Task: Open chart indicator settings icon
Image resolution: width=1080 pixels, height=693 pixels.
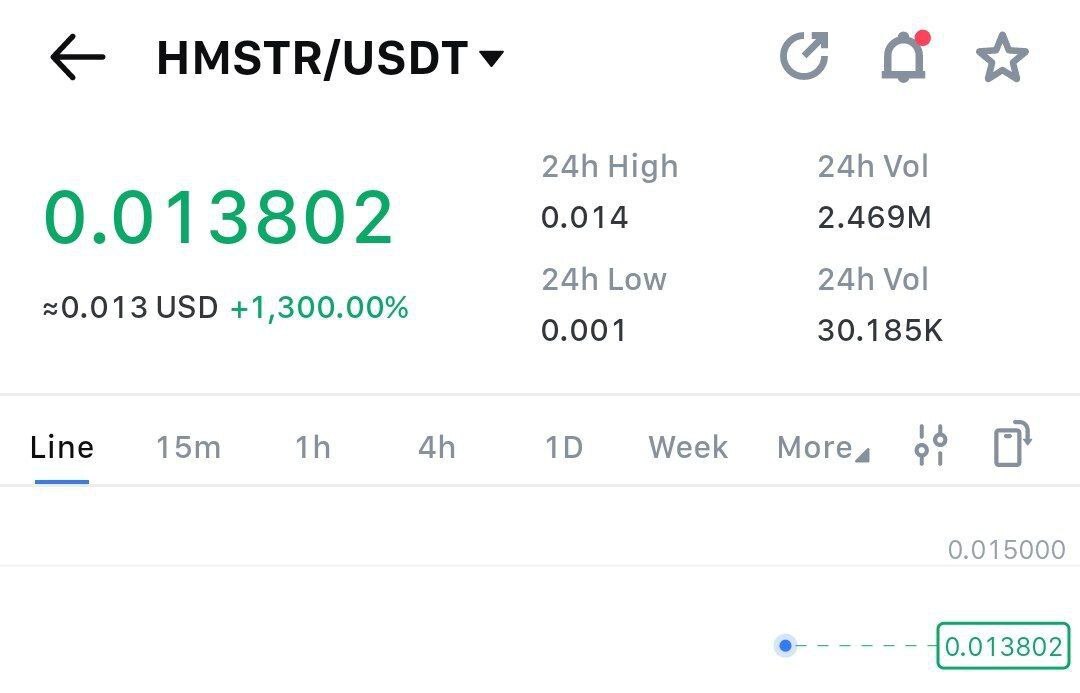Action: click(x=930, y=446)
